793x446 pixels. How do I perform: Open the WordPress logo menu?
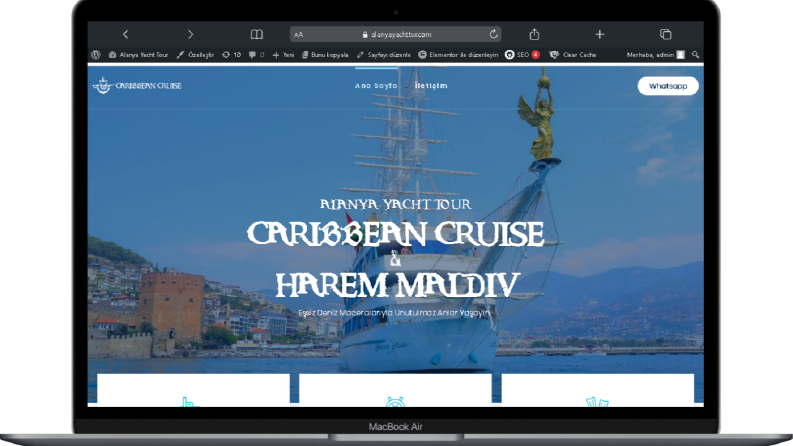coord(96,55)
